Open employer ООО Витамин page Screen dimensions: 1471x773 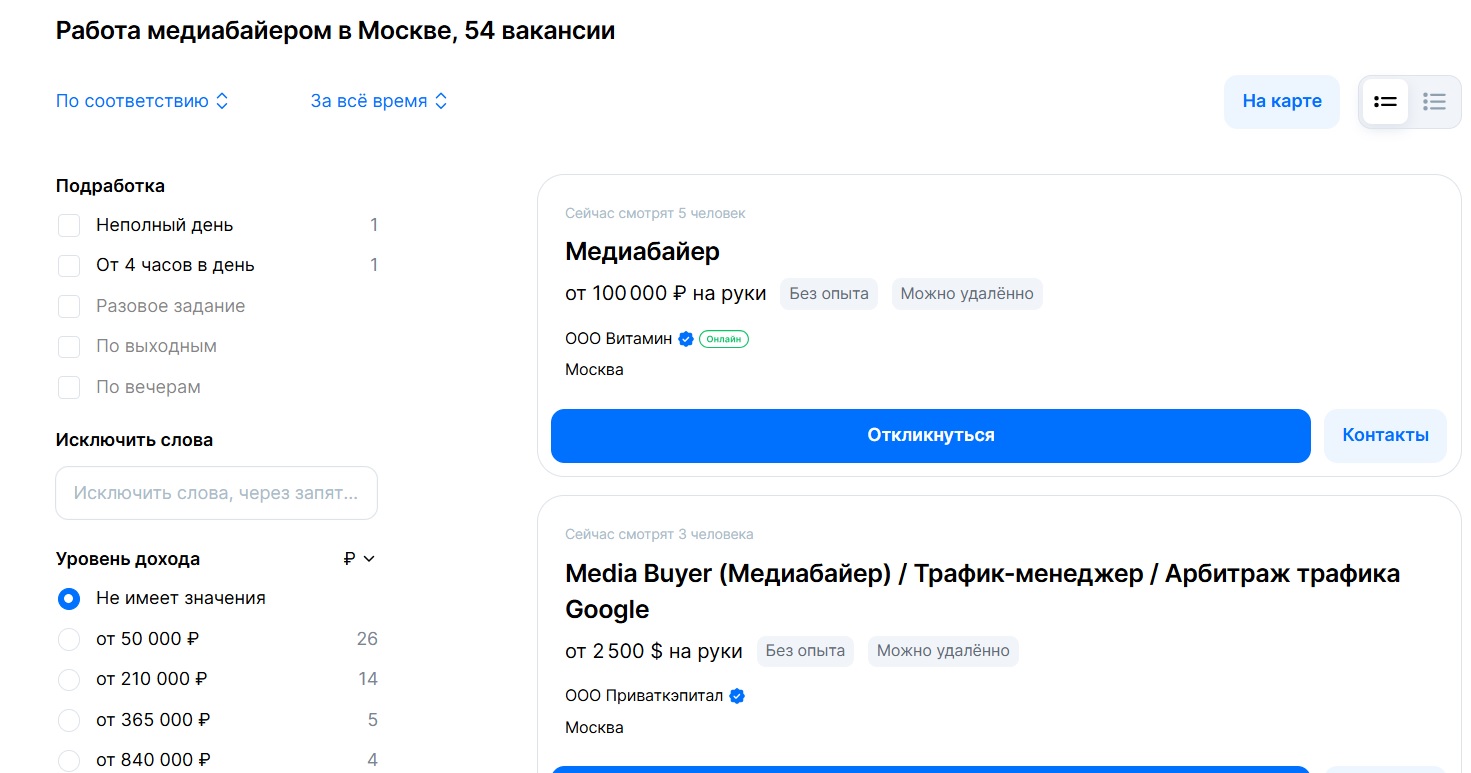[x=619, y=339]
